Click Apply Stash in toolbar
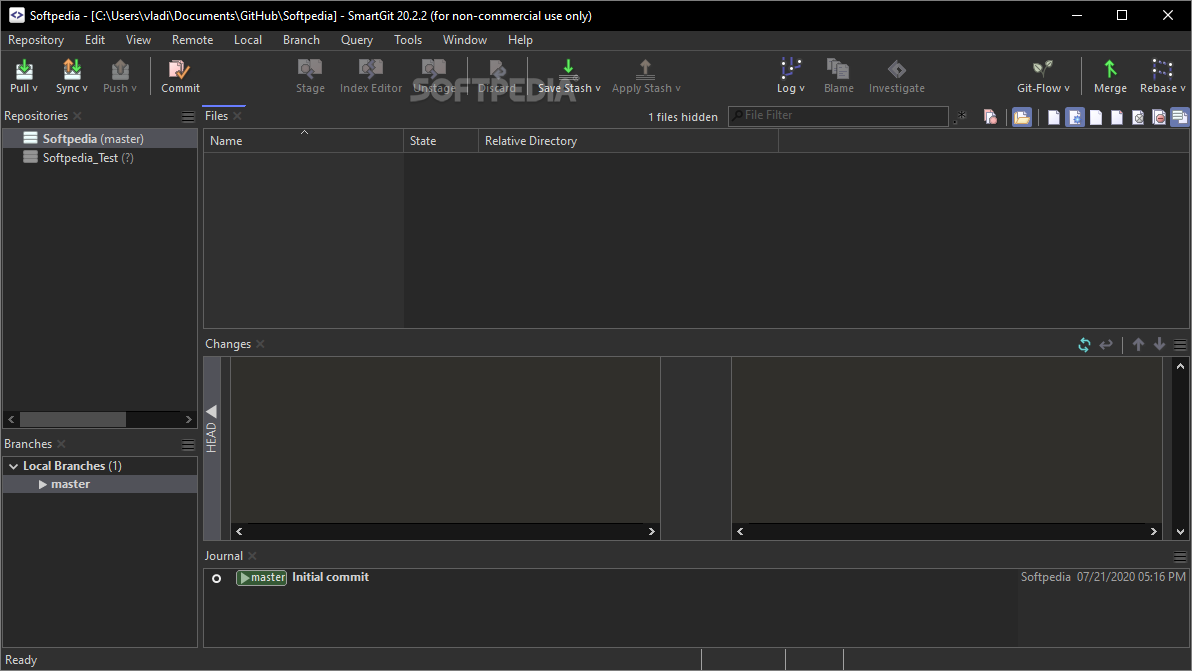 [x=645, y=76]
